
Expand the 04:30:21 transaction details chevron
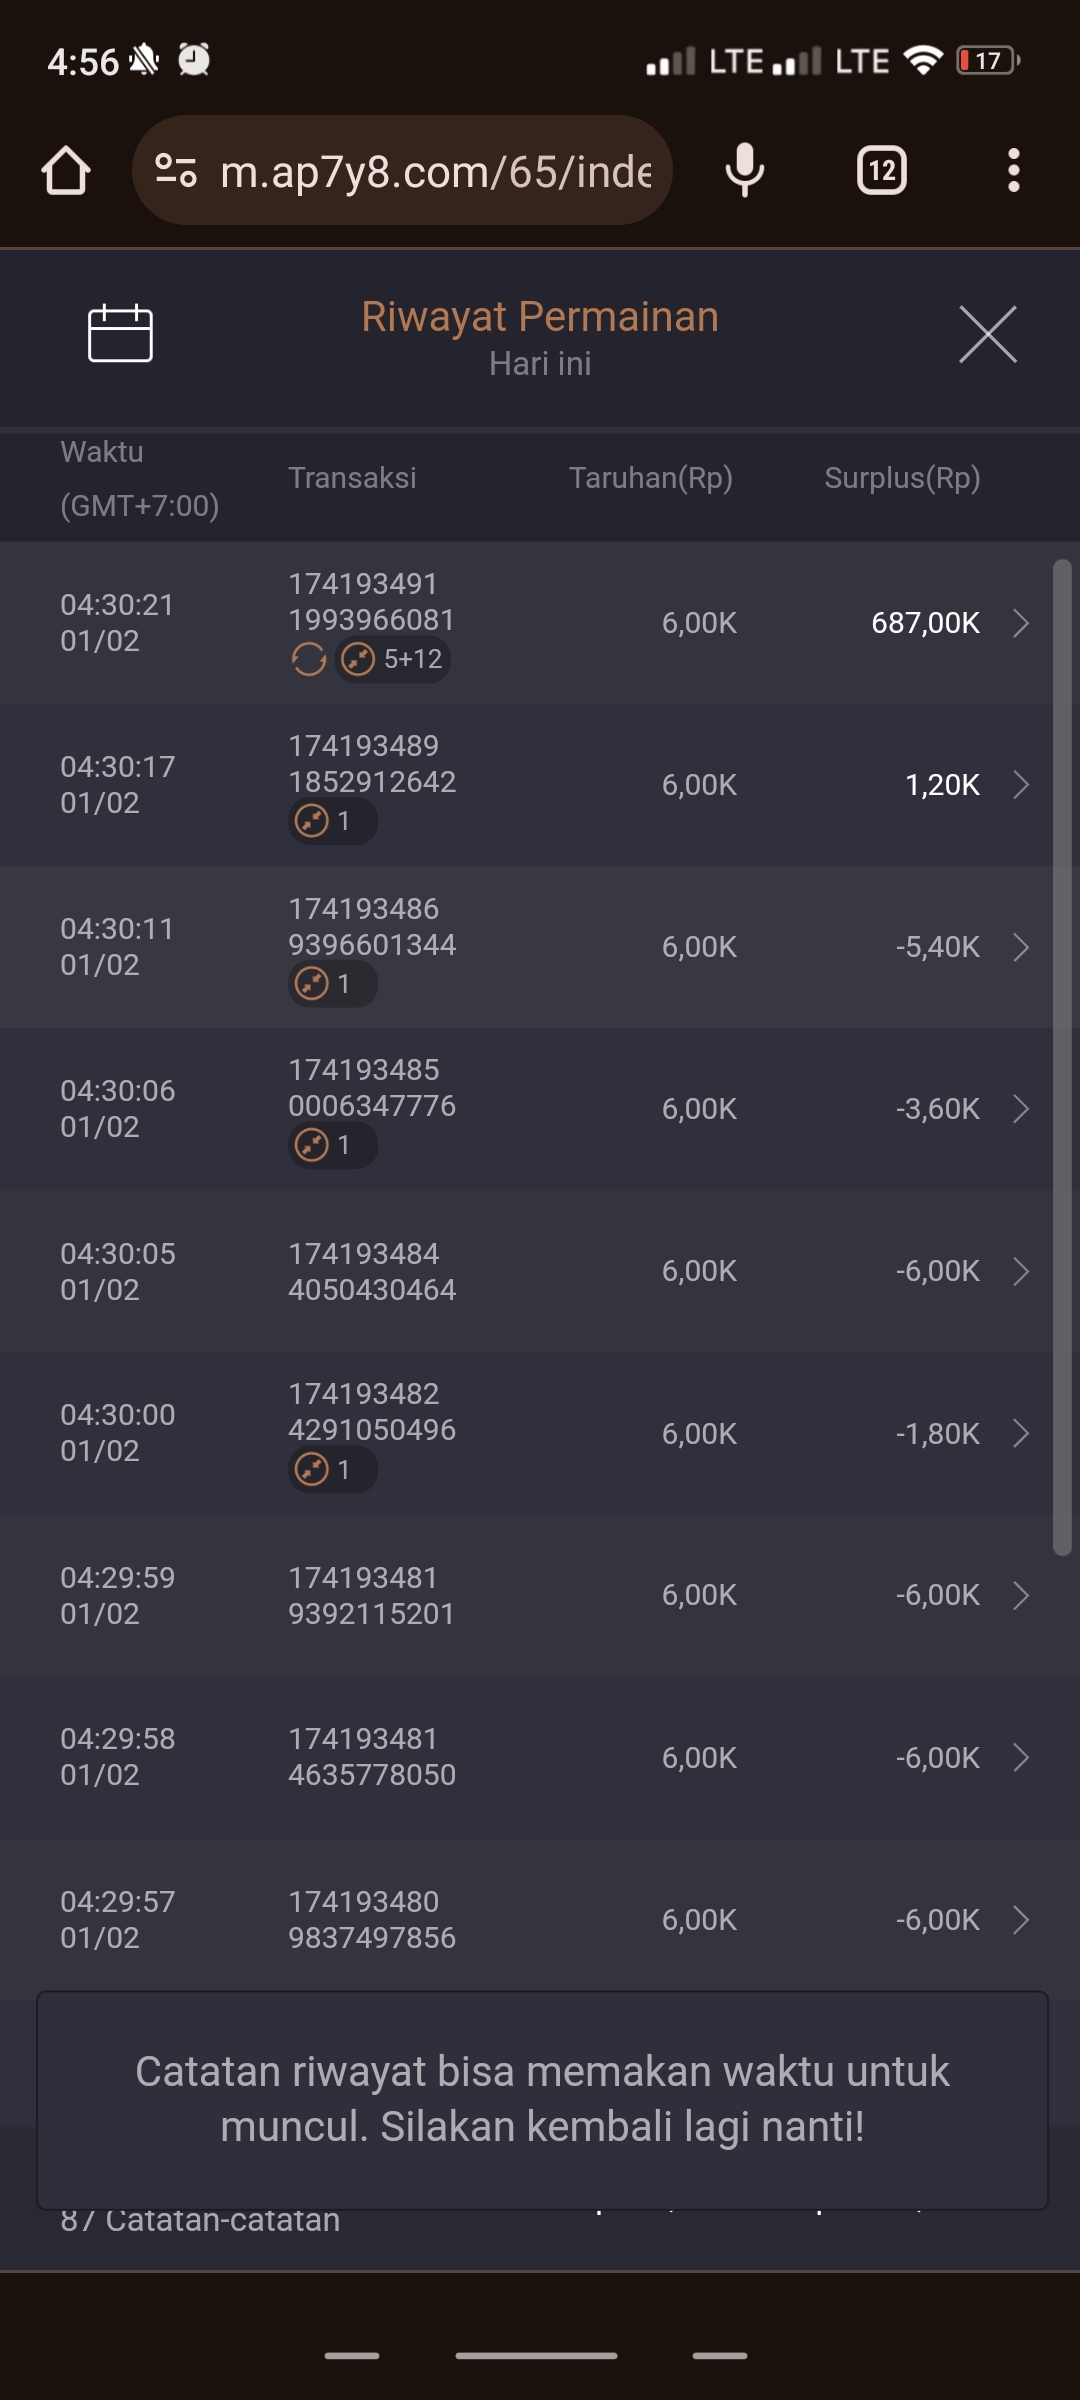[1021, 623]
